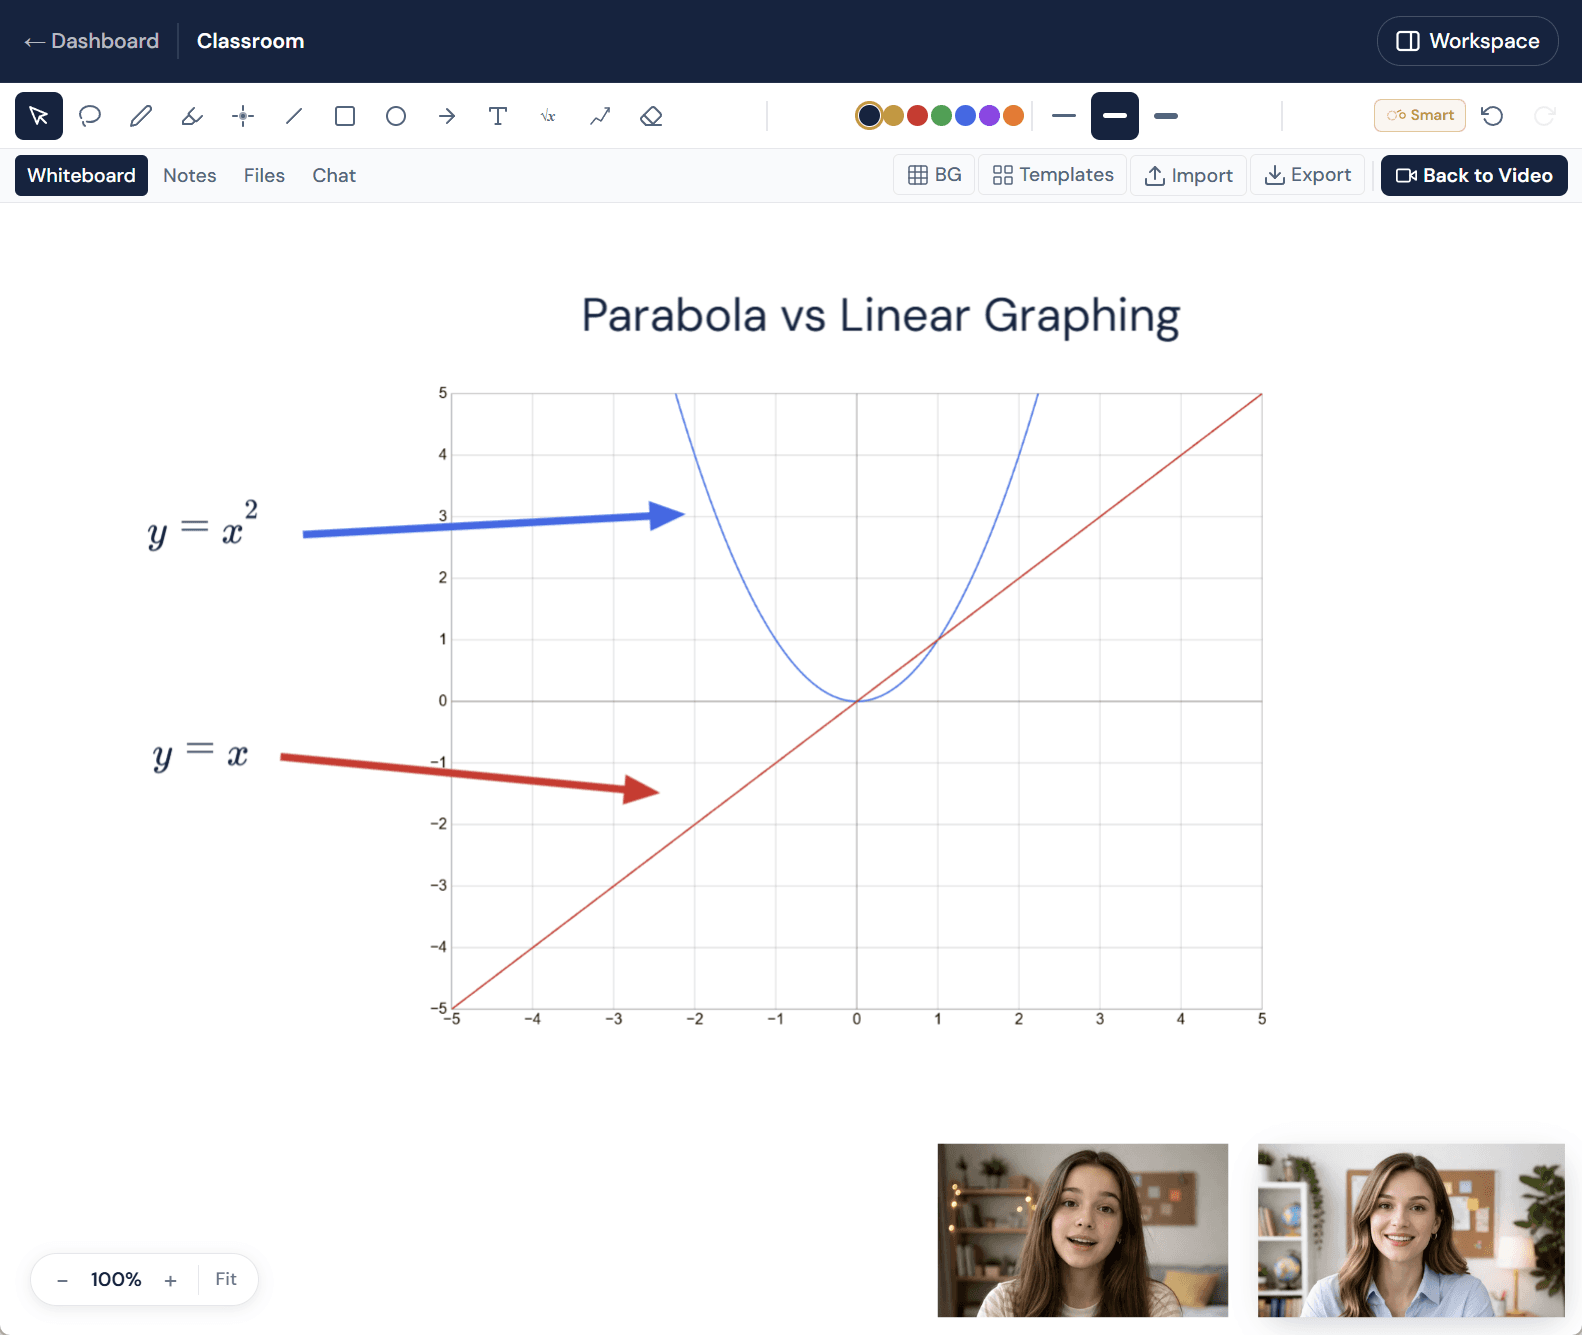Click the student video thumbnail with string lights
1582x1335 pixels.
tap(1083, 1230)
